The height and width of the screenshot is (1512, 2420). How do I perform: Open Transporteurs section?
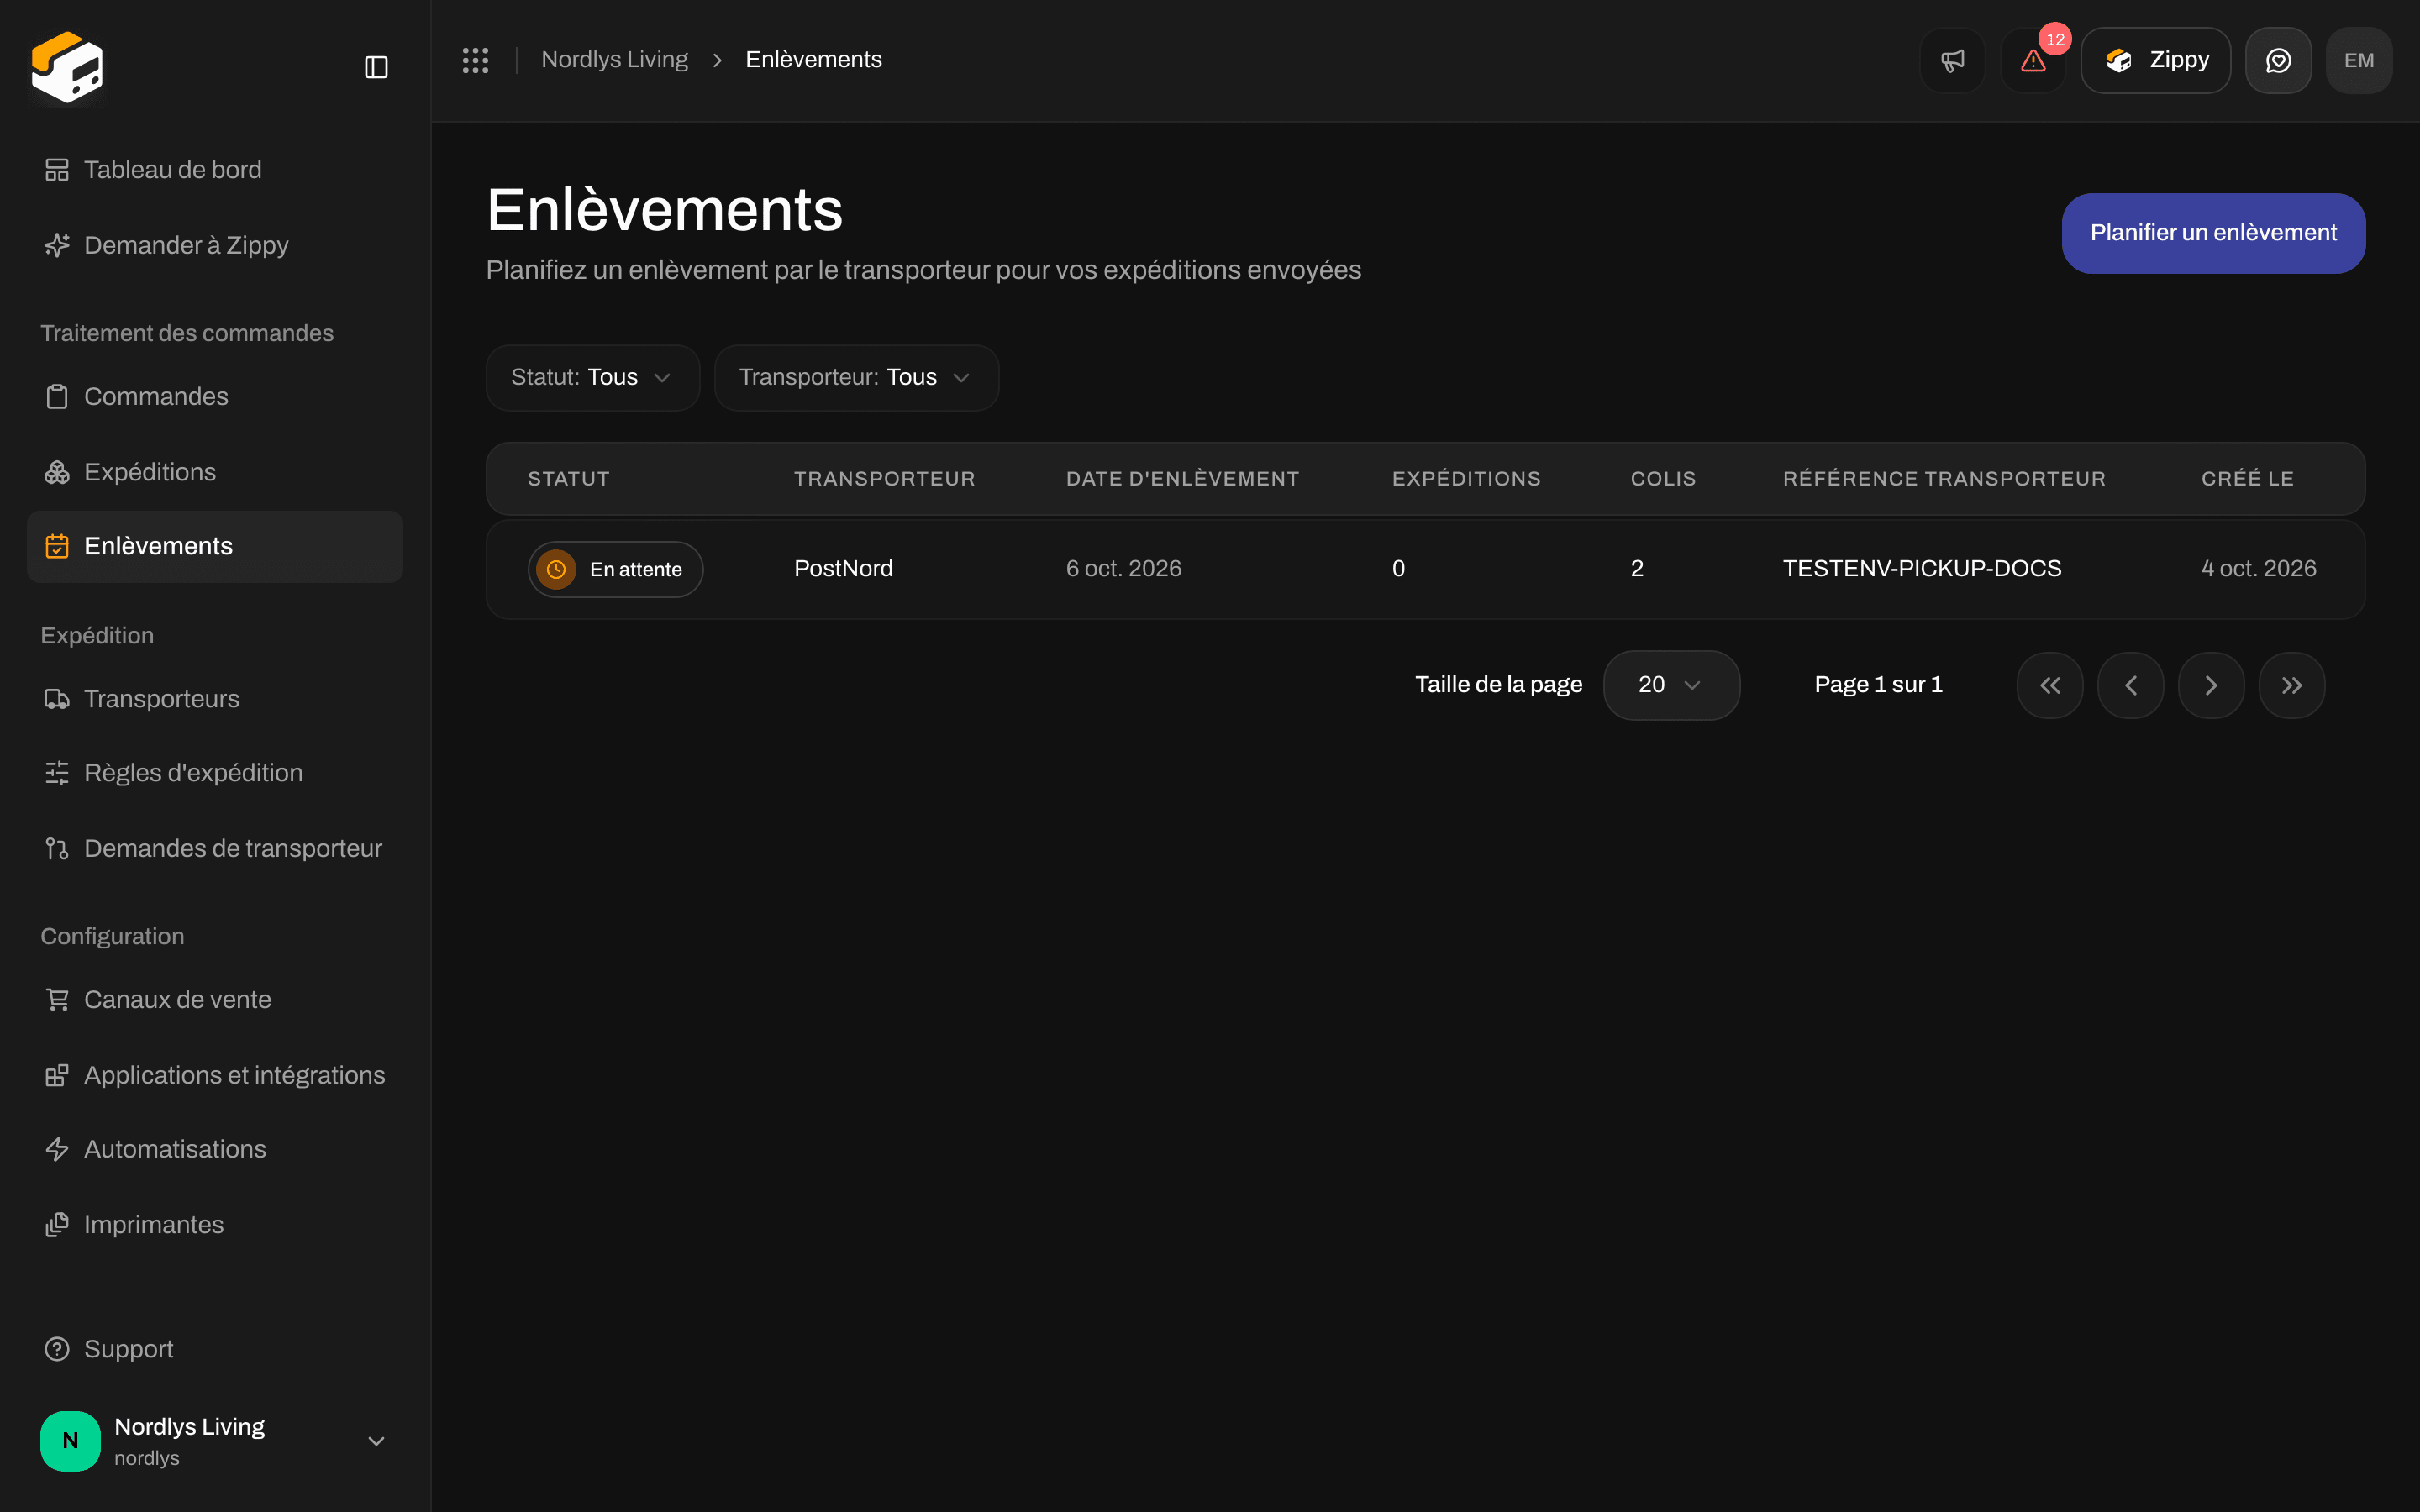point(215,699)
